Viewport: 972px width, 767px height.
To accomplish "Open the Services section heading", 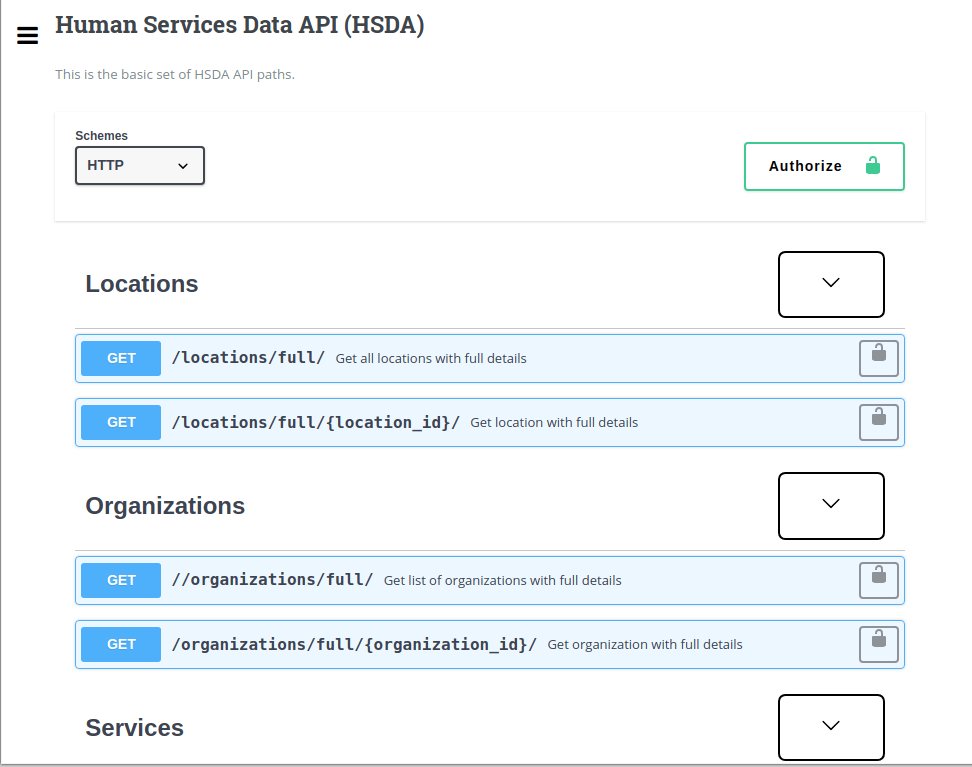I will tap(135, 728).
